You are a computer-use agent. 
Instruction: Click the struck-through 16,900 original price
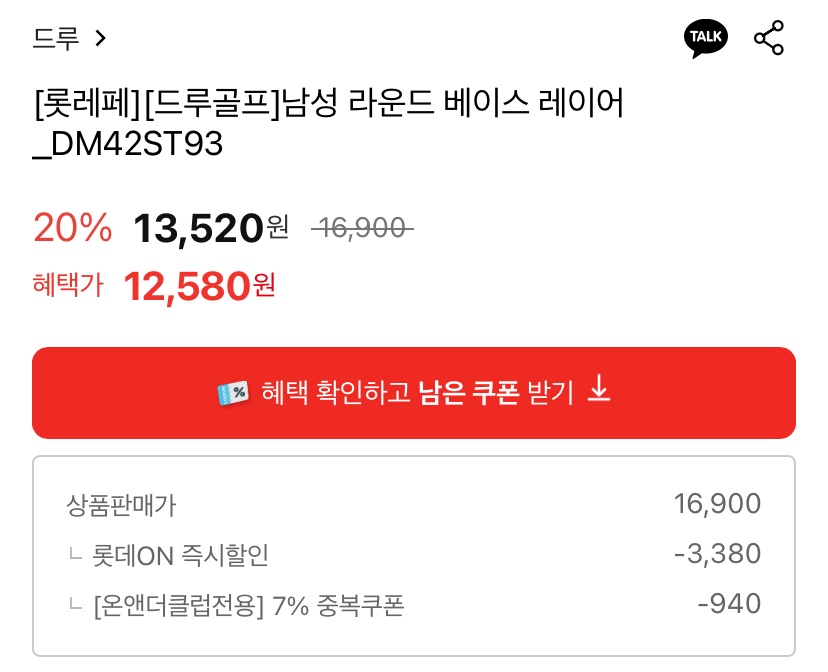[361, 229]
